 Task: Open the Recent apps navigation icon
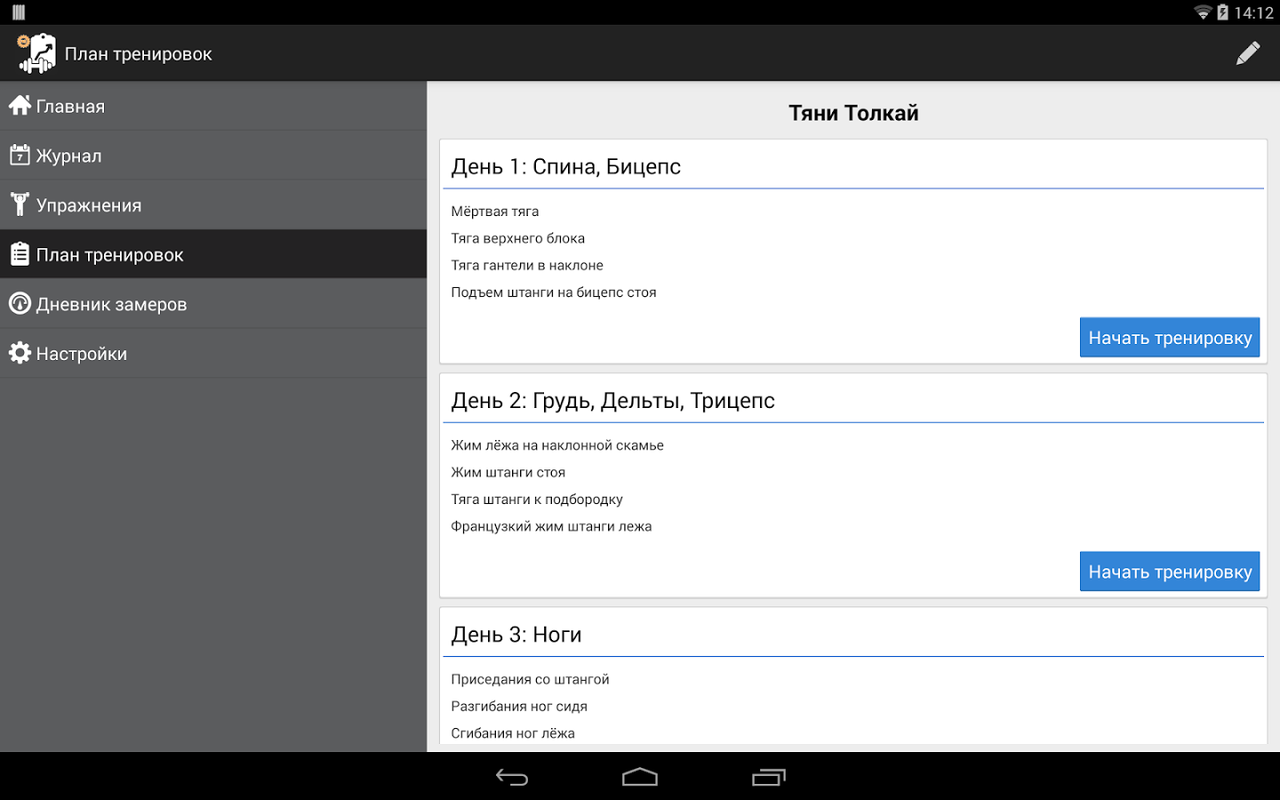coord(768,776)
